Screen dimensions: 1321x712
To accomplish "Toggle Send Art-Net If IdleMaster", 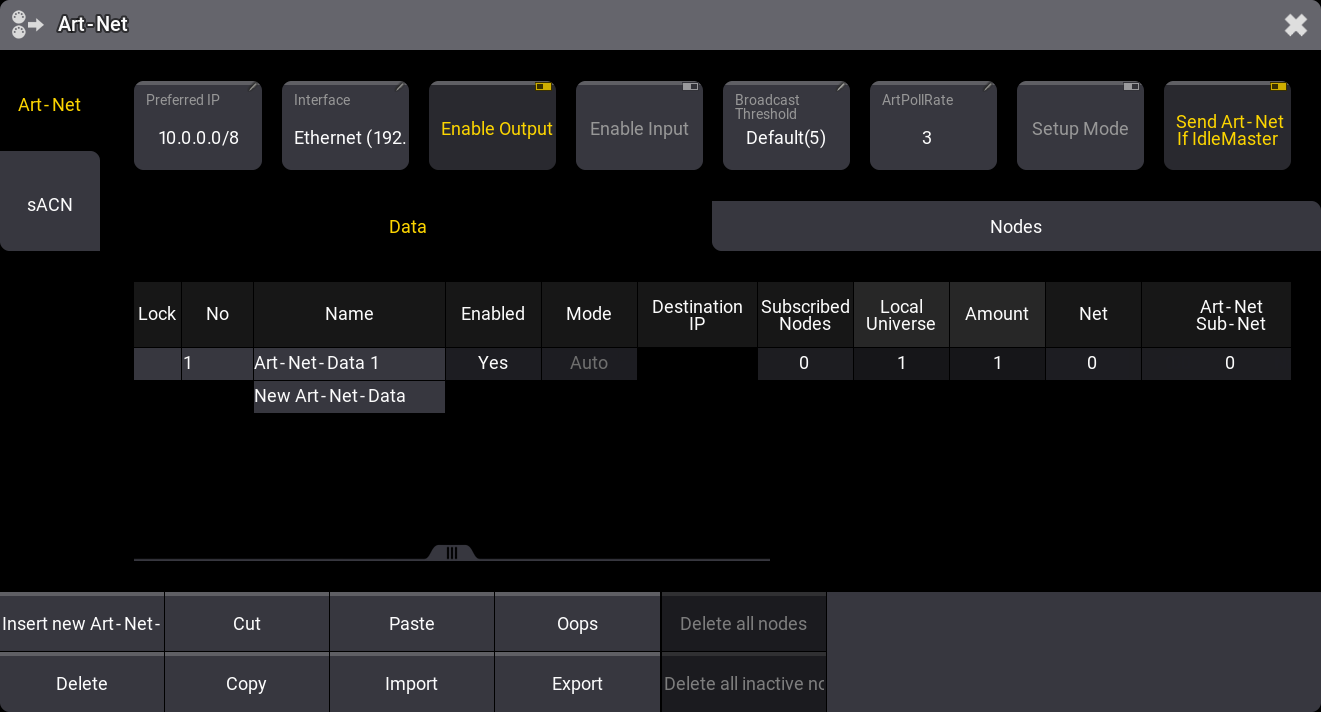I will pos(1228,126).
